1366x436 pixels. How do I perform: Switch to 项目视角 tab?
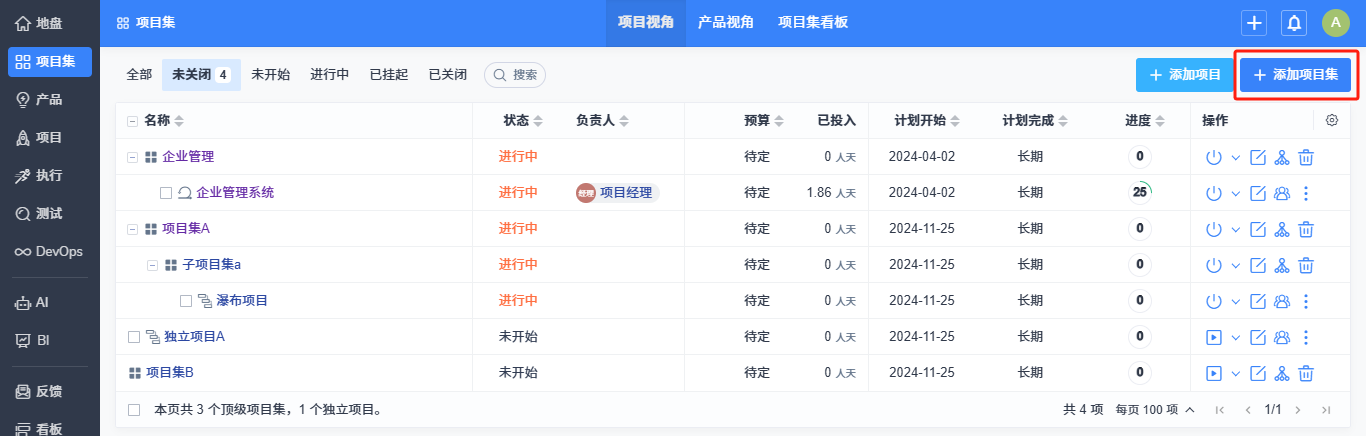(x=646, y=22)
